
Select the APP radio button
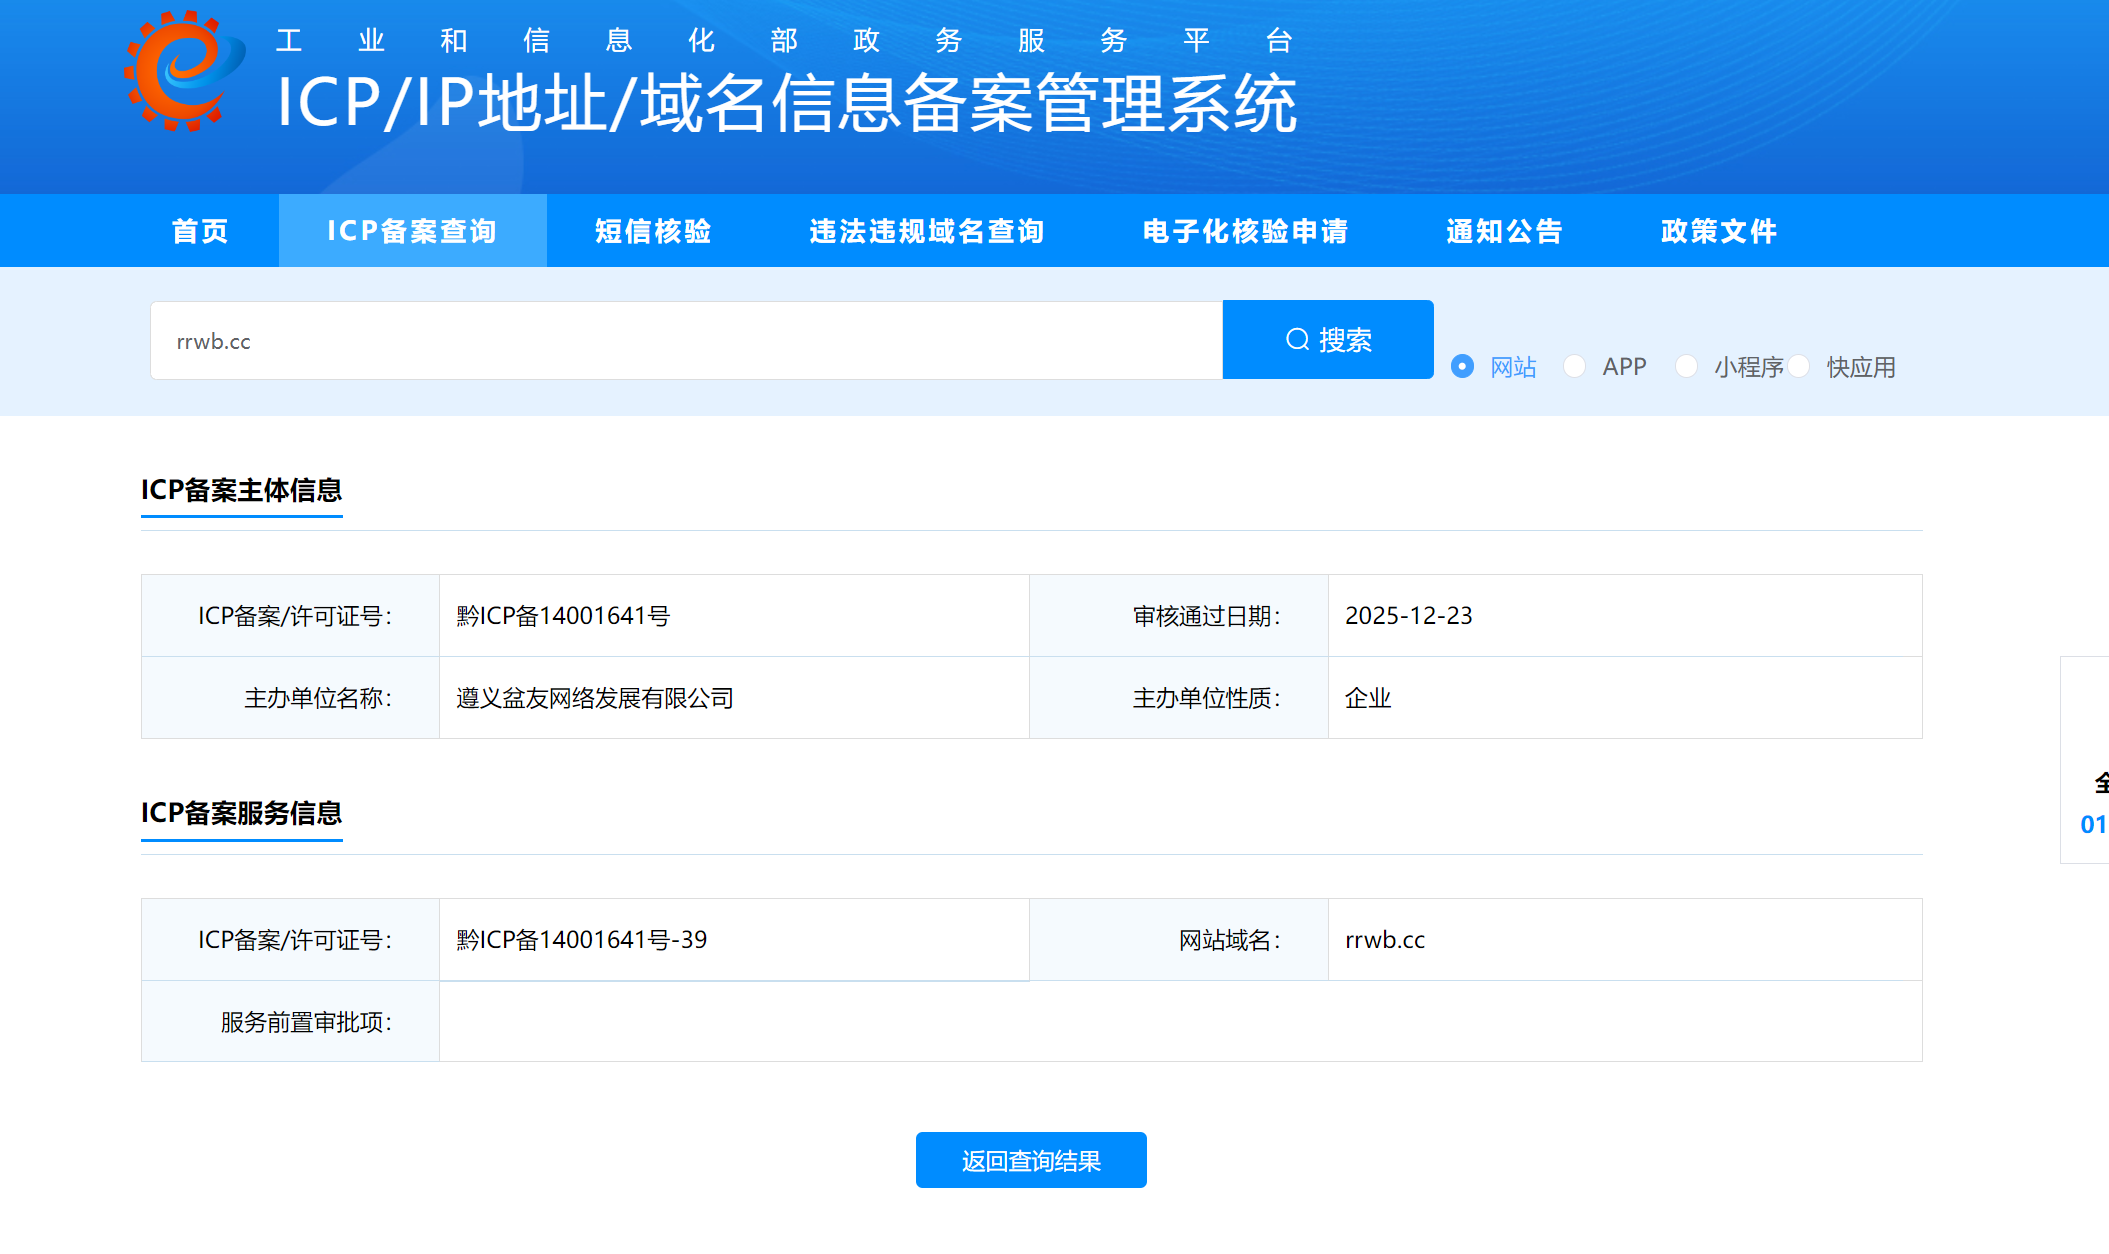click(1574, 366)
